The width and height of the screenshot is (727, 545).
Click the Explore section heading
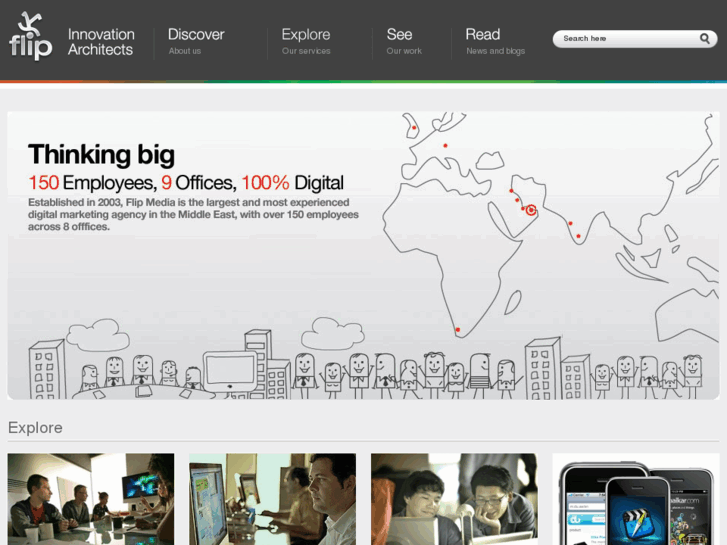35,428
